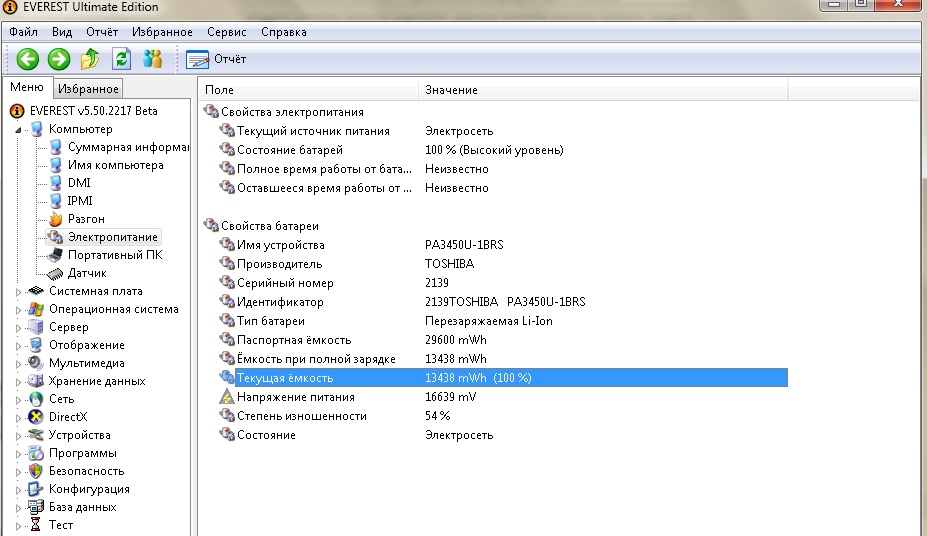Screen dimensions: 927x536
Task: Expand the Хранение данных node
Action: point(18,382)
